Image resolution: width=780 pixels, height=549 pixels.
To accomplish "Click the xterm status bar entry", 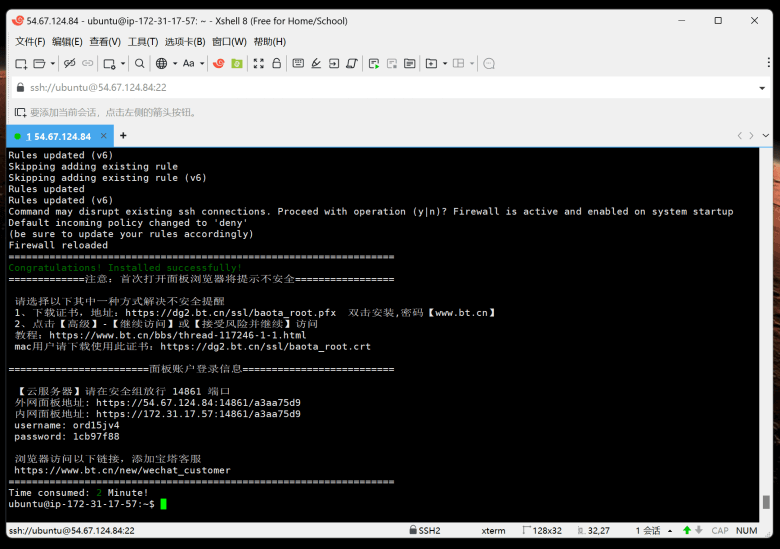I will (x=493, y=531).
